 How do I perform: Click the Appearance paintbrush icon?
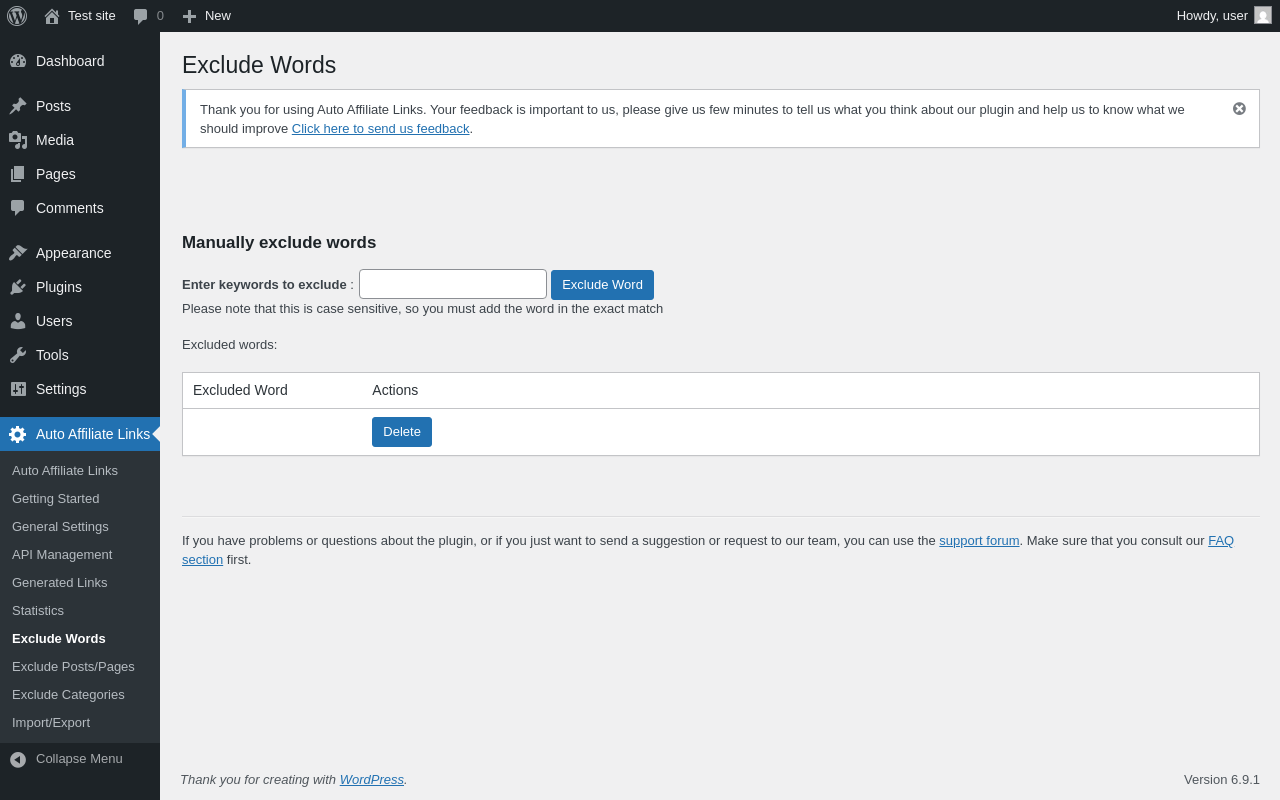pyautogui.click(x=18, y=253)
